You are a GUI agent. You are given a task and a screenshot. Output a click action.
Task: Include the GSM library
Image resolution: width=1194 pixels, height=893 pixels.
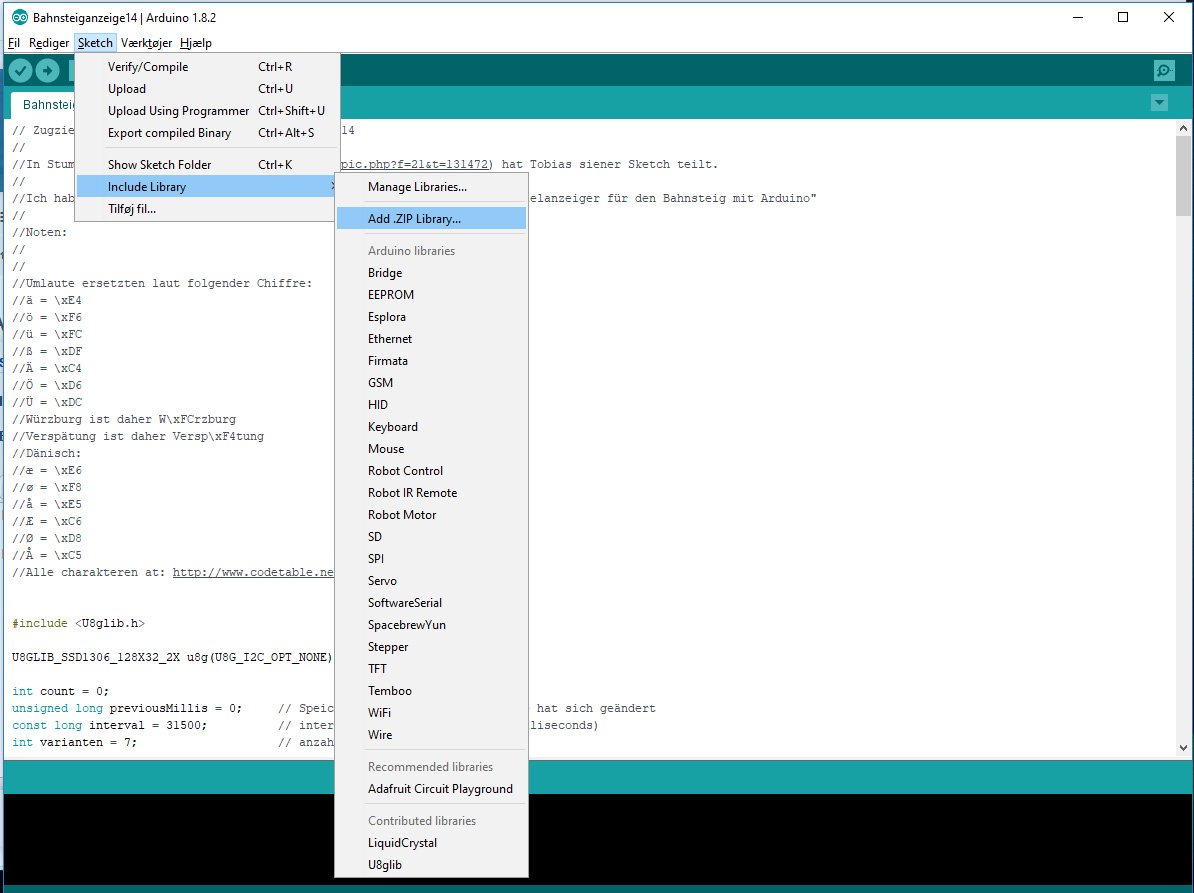point(431,383)
